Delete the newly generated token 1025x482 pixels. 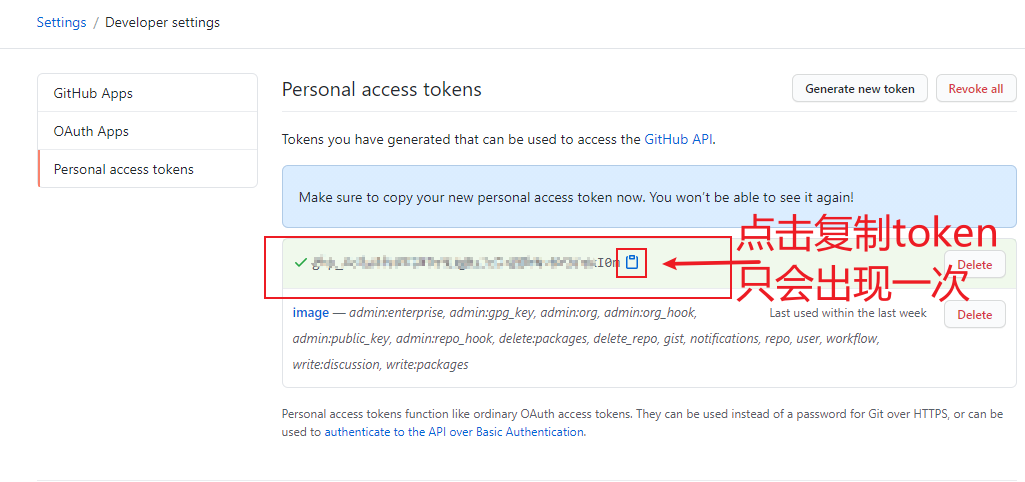(x=975, y=264)
